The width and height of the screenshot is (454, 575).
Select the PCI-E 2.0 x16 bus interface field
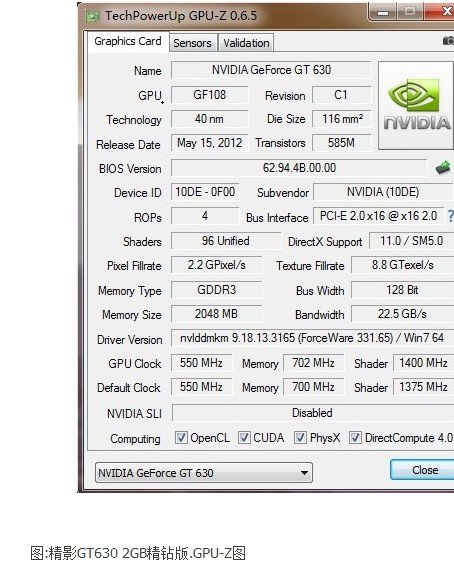pos(378,216)
